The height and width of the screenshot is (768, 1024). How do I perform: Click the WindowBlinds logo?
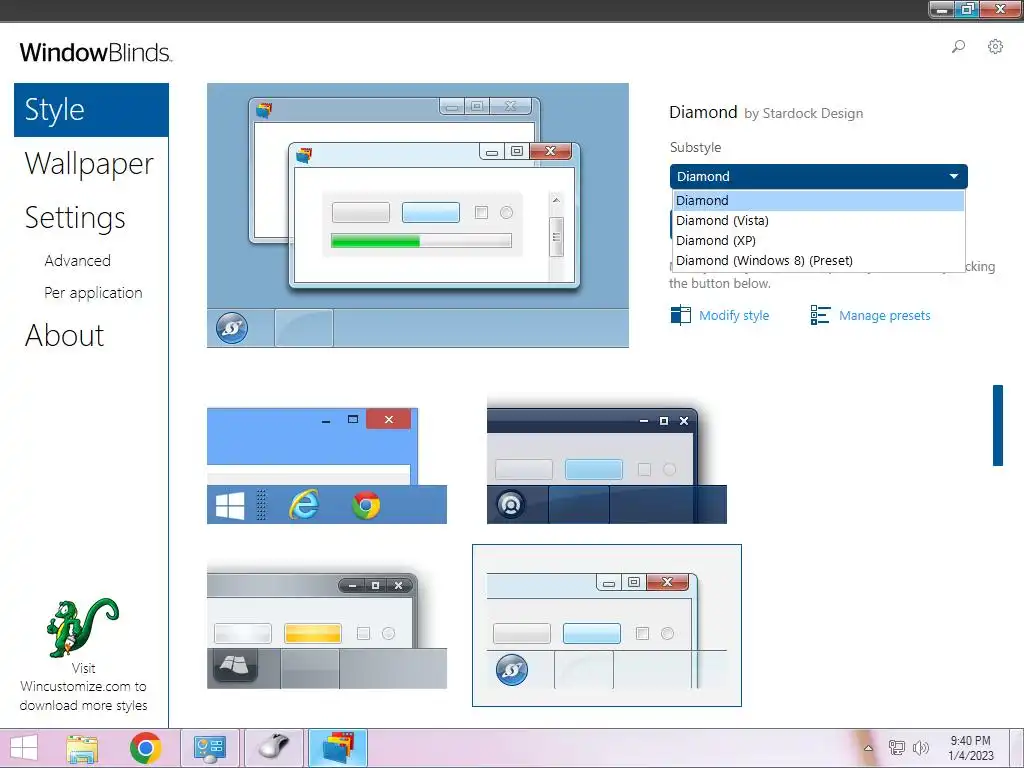[96, 52]
